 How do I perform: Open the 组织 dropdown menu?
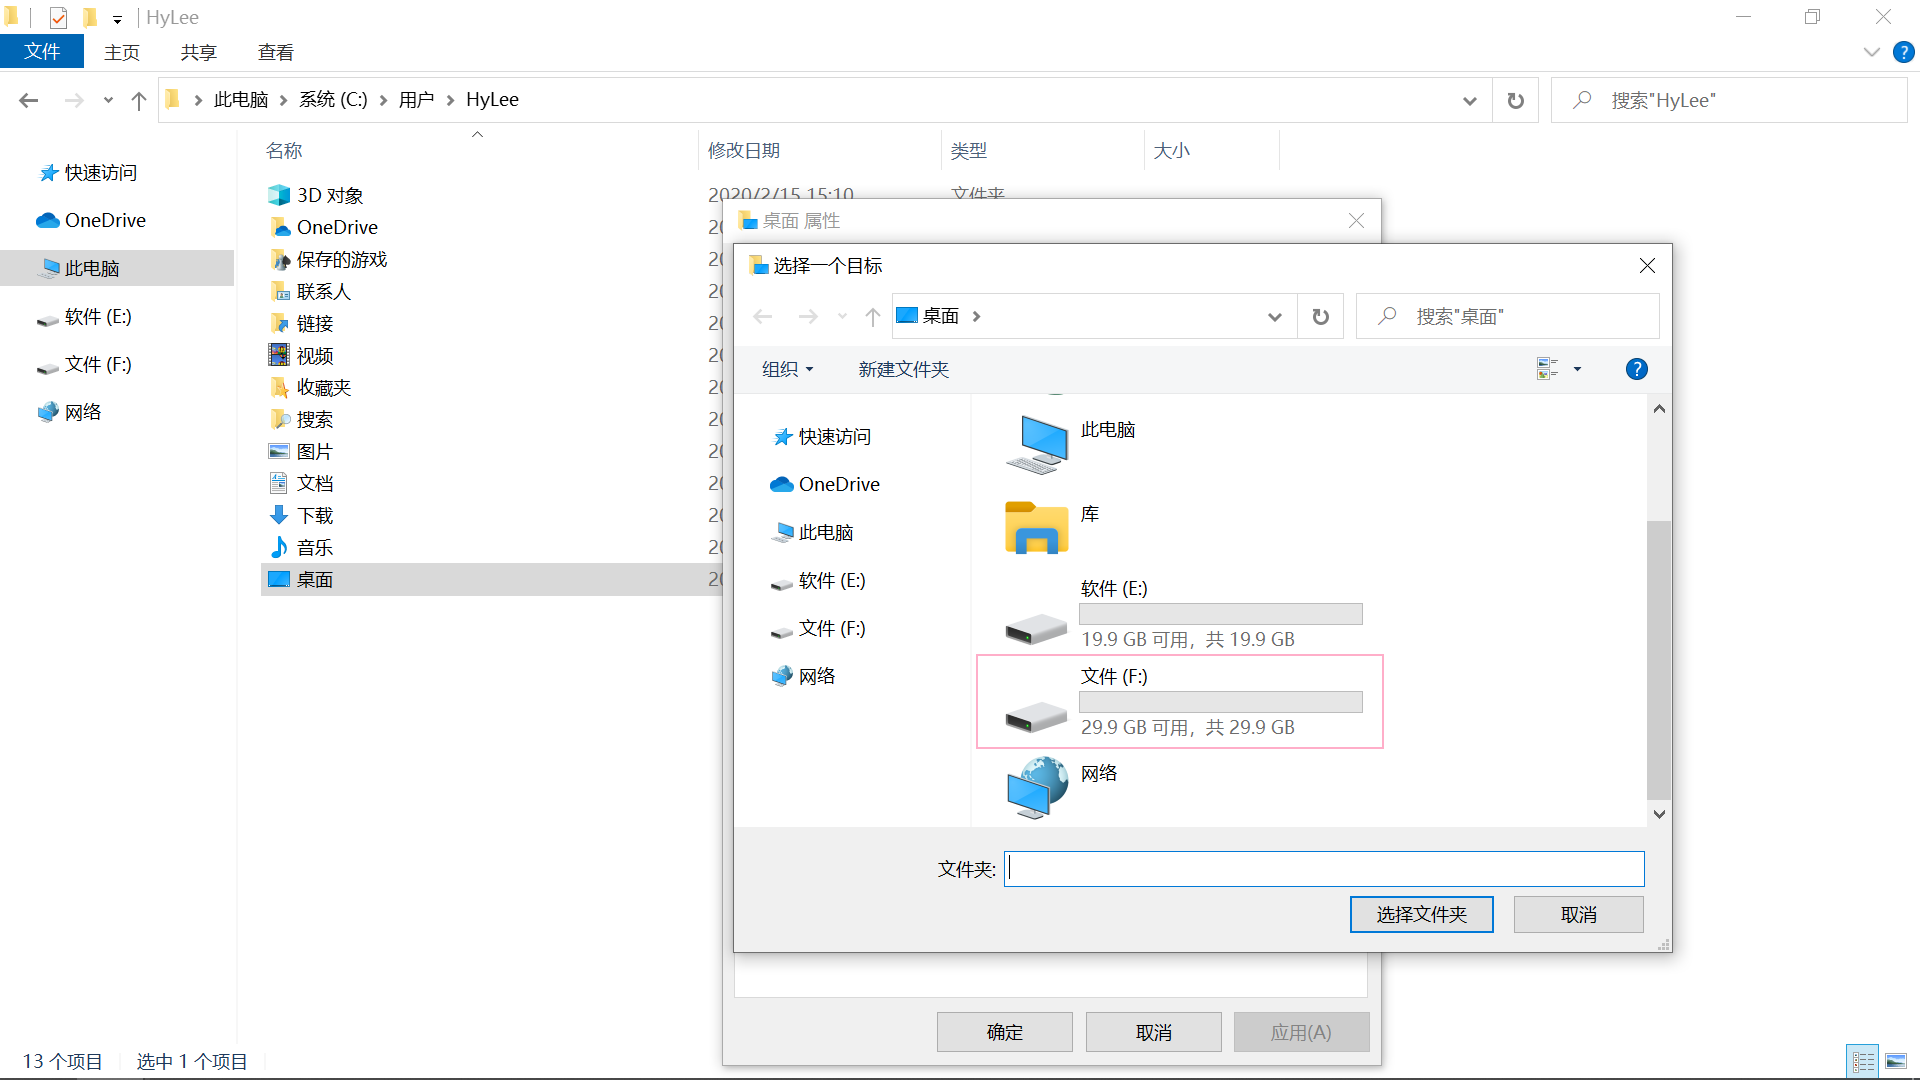click(x=787, y=369)
